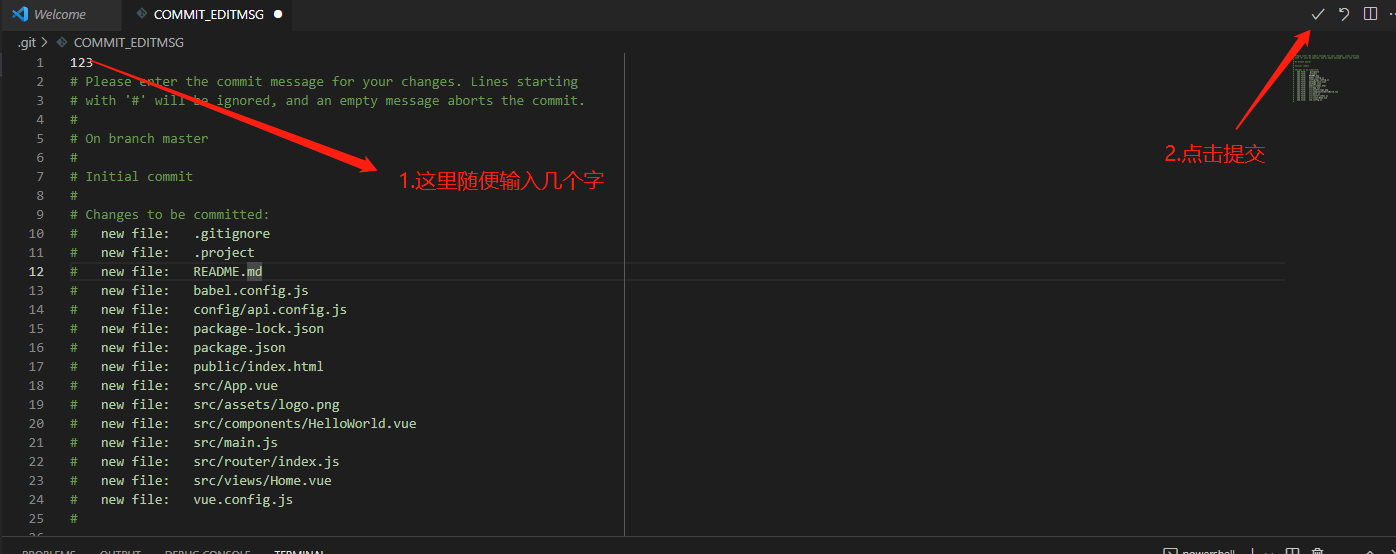The height and width of the screenshot is (554, 1396).
Task: Click the line mentioning 'an empty message aborts the commit'
Action: point(327,100)
